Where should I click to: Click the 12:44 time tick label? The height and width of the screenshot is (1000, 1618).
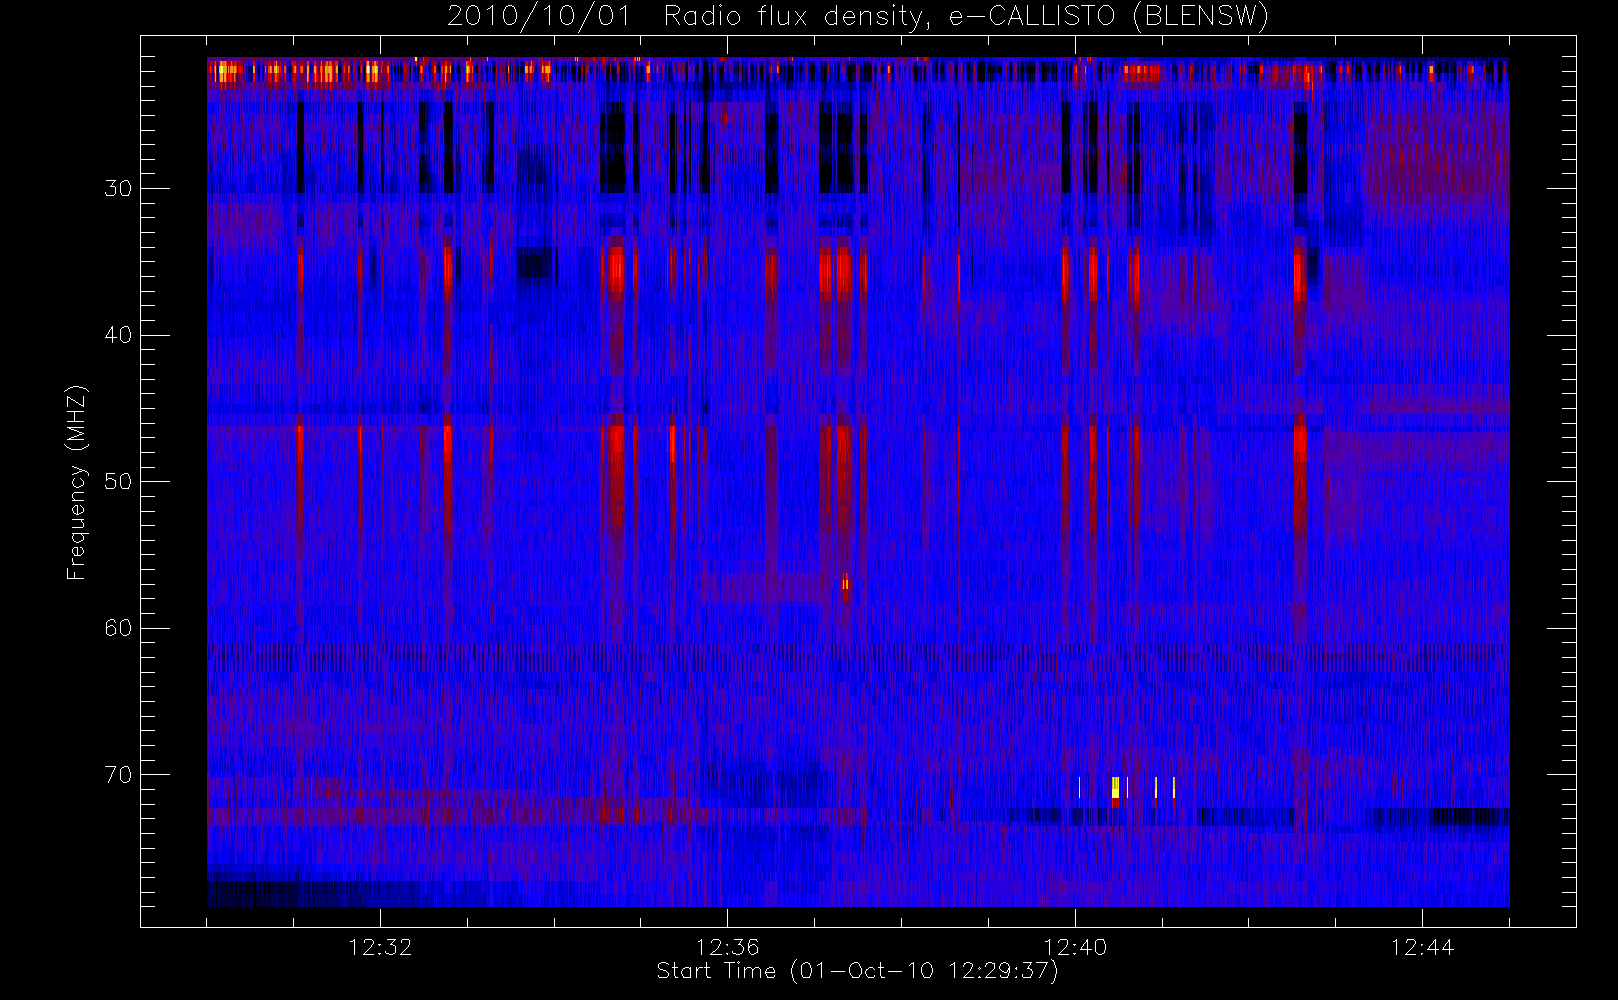click(1422, 947)
